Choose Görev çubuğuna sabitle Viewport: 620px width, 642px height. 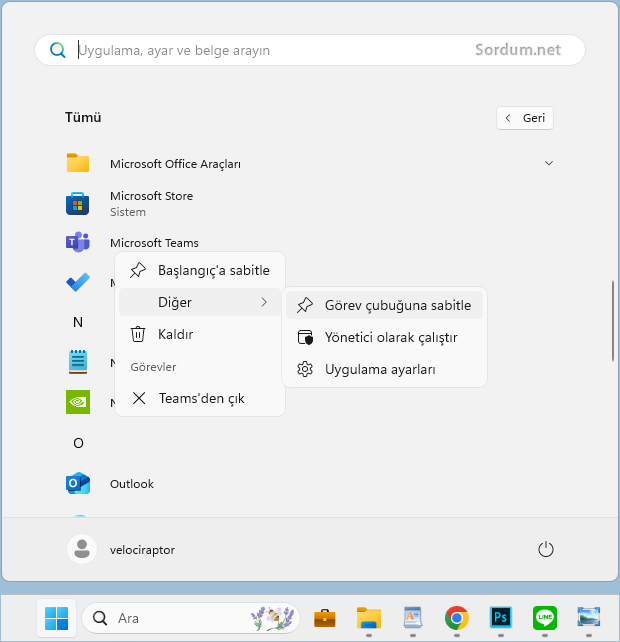point(384,305)
